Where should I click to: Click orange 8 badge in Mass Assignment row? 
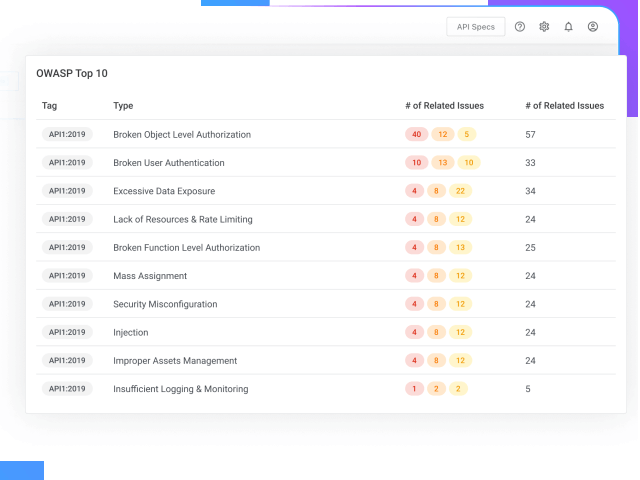436,276
